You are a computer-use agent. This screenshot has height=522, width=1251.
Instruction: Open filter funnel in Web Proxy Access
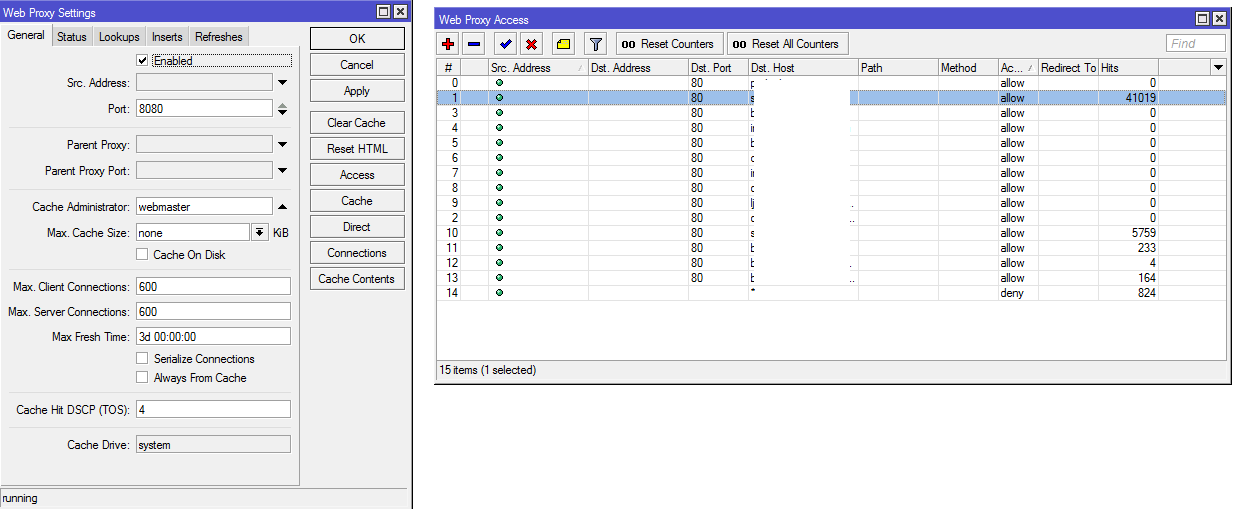(595, 44)
